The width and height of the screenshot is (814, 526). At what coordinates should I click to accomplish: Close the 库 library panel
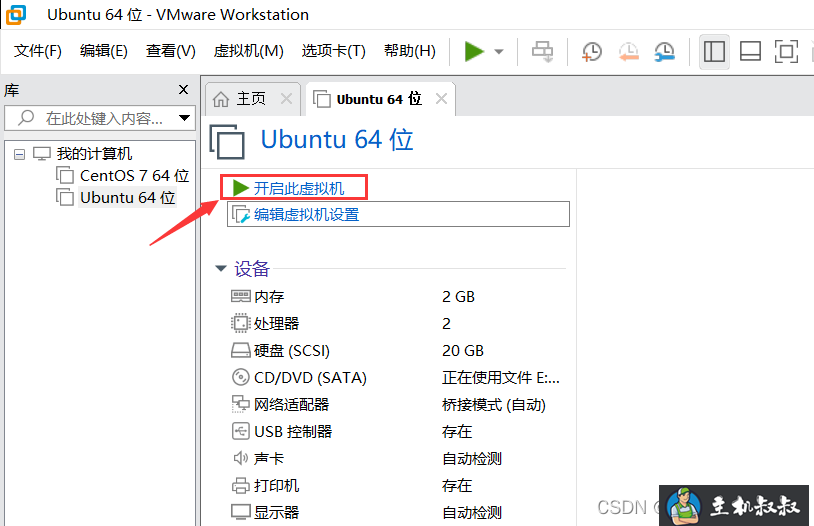[x=183, y=90]
